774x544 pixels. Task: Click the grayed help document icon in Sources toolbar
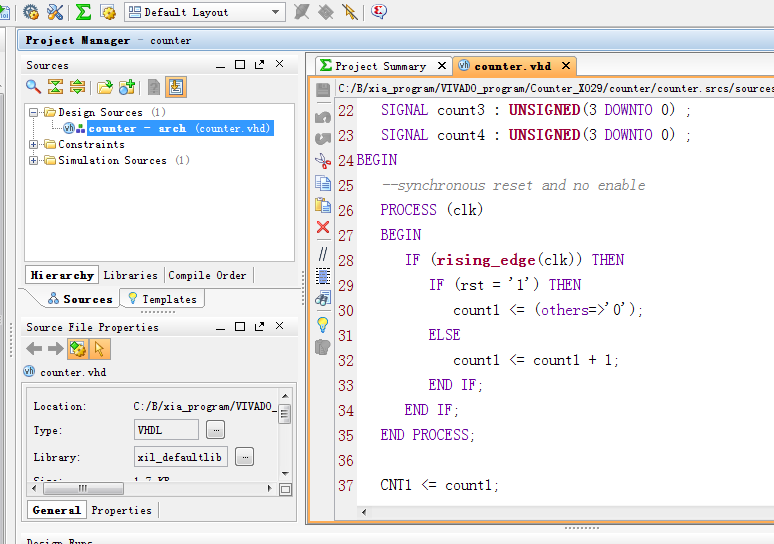(154, 87)
